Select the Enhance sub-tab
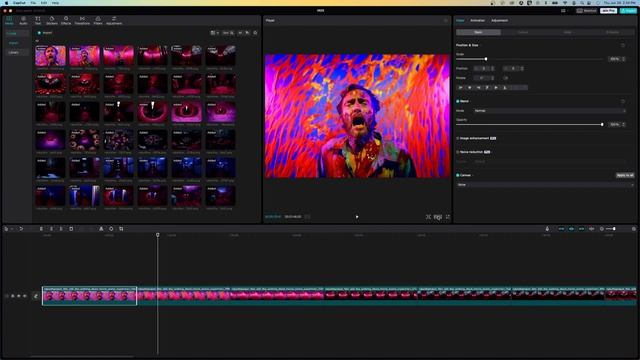This screenshot has height=360, width=640. coord(612,32)
